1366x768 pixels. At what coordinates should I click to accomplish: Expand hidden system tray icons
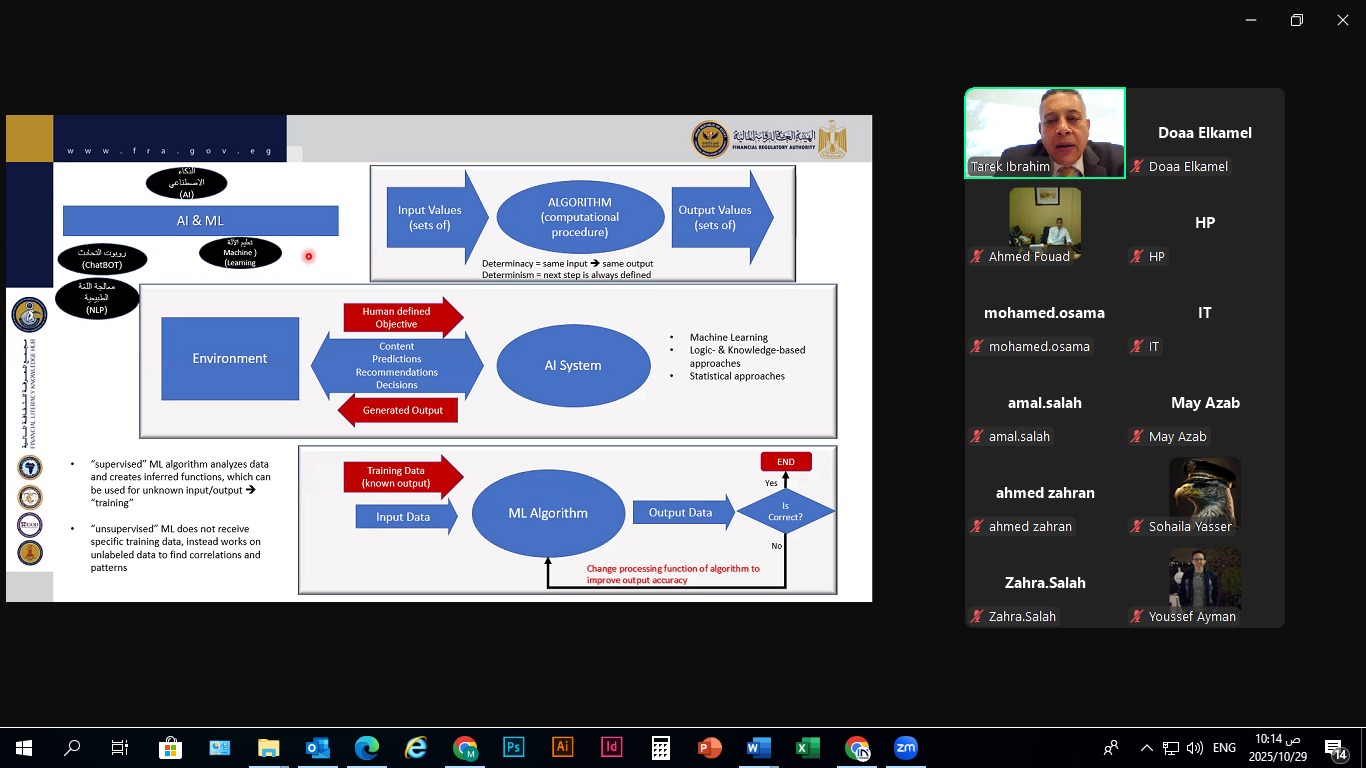coord(1147,748)
